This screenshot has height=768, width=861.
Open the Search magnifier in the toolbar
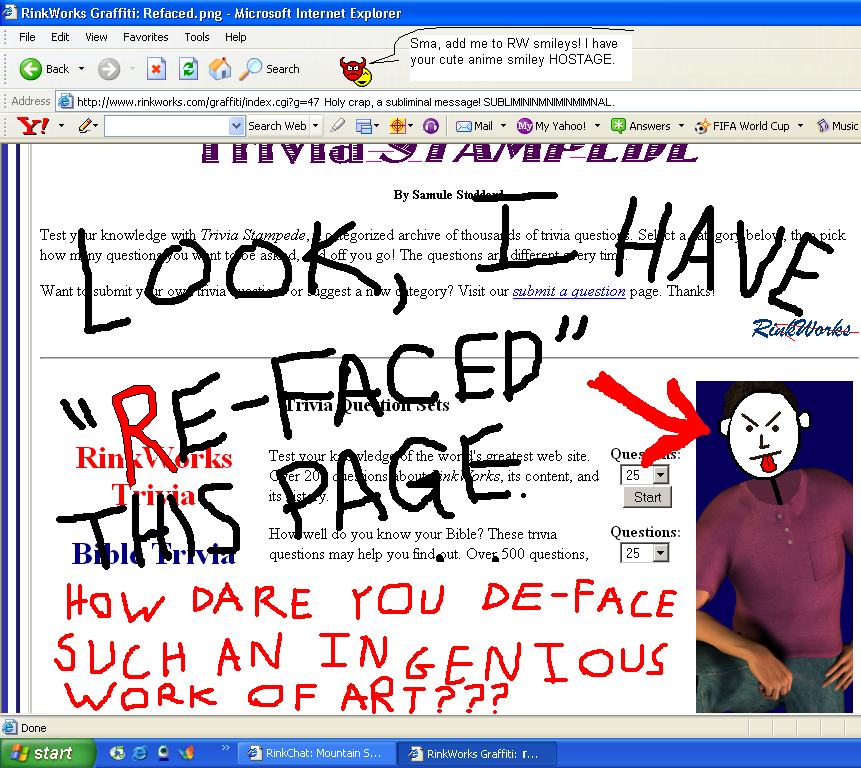[270, 69]
